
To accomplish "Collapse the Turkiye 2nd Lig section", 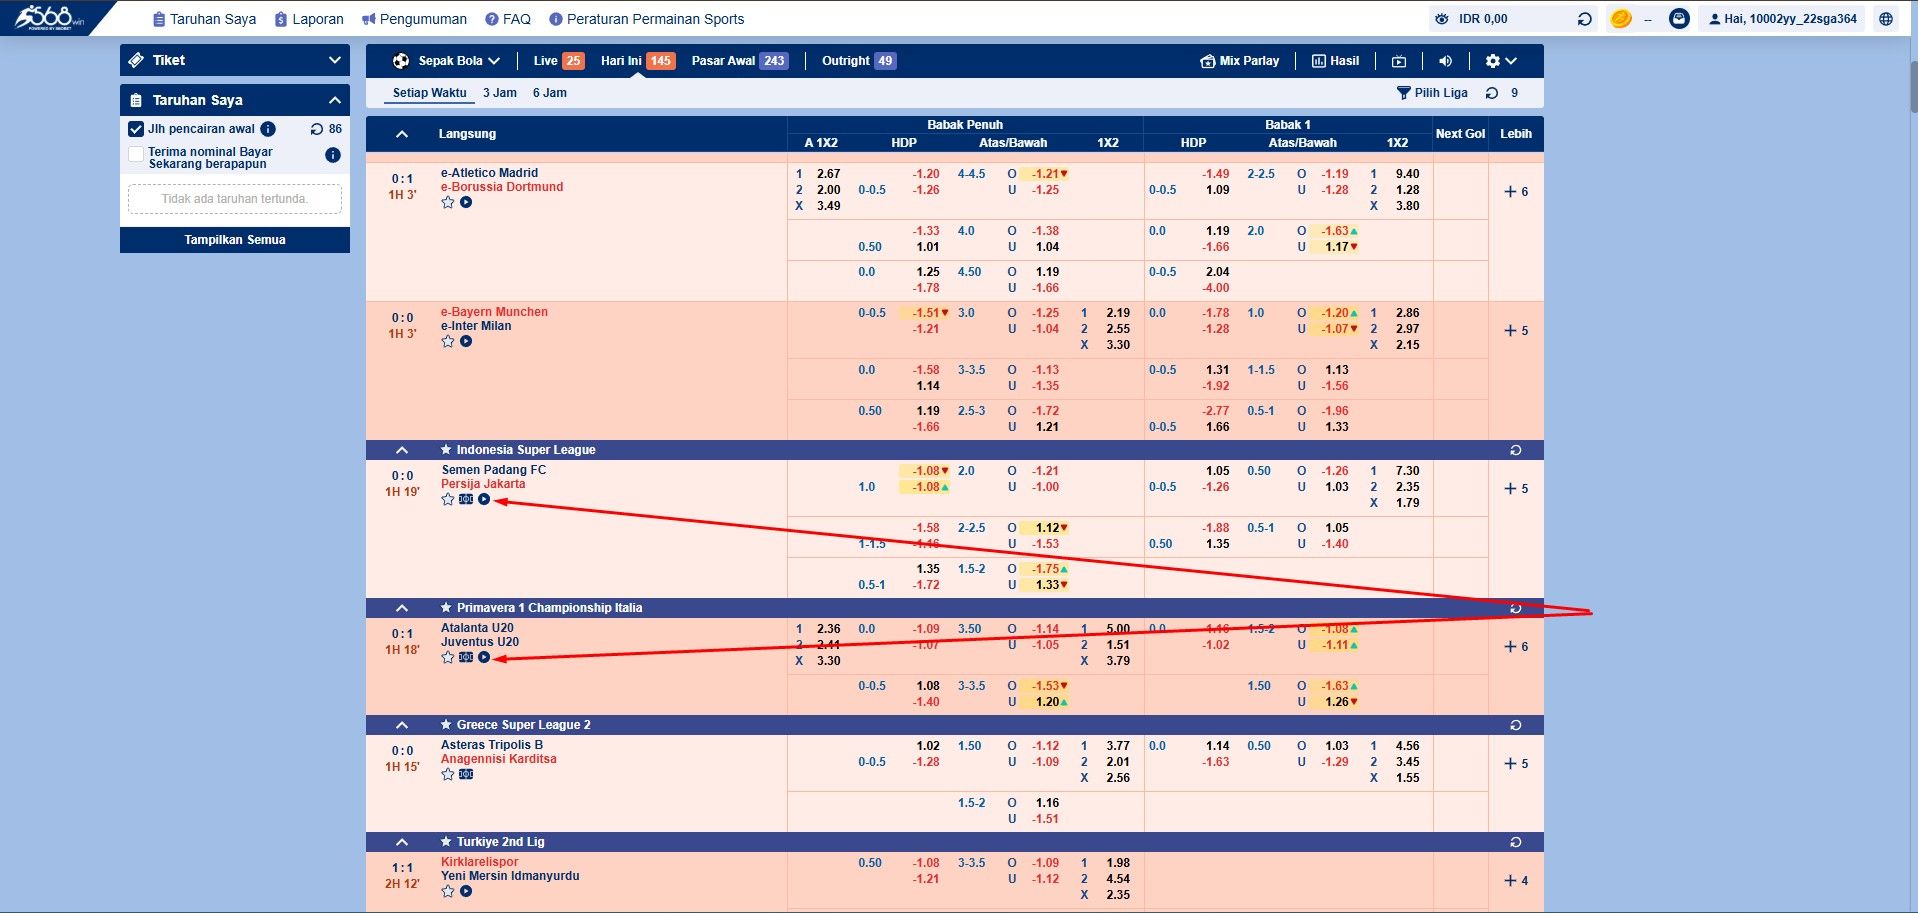I will [x=402, y=842].
